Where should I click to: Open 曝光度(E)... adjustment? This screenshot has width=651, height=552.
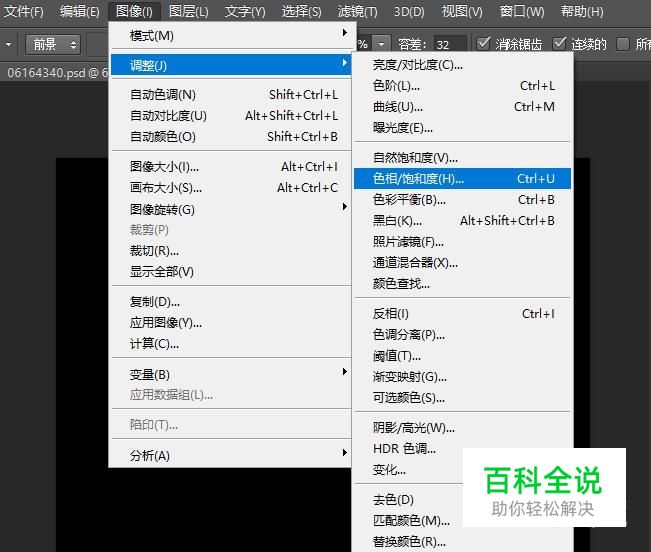tap(463, 128)
